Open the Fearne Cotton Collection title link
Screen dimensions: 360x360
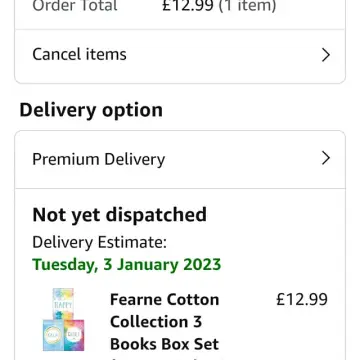[165, 322]
